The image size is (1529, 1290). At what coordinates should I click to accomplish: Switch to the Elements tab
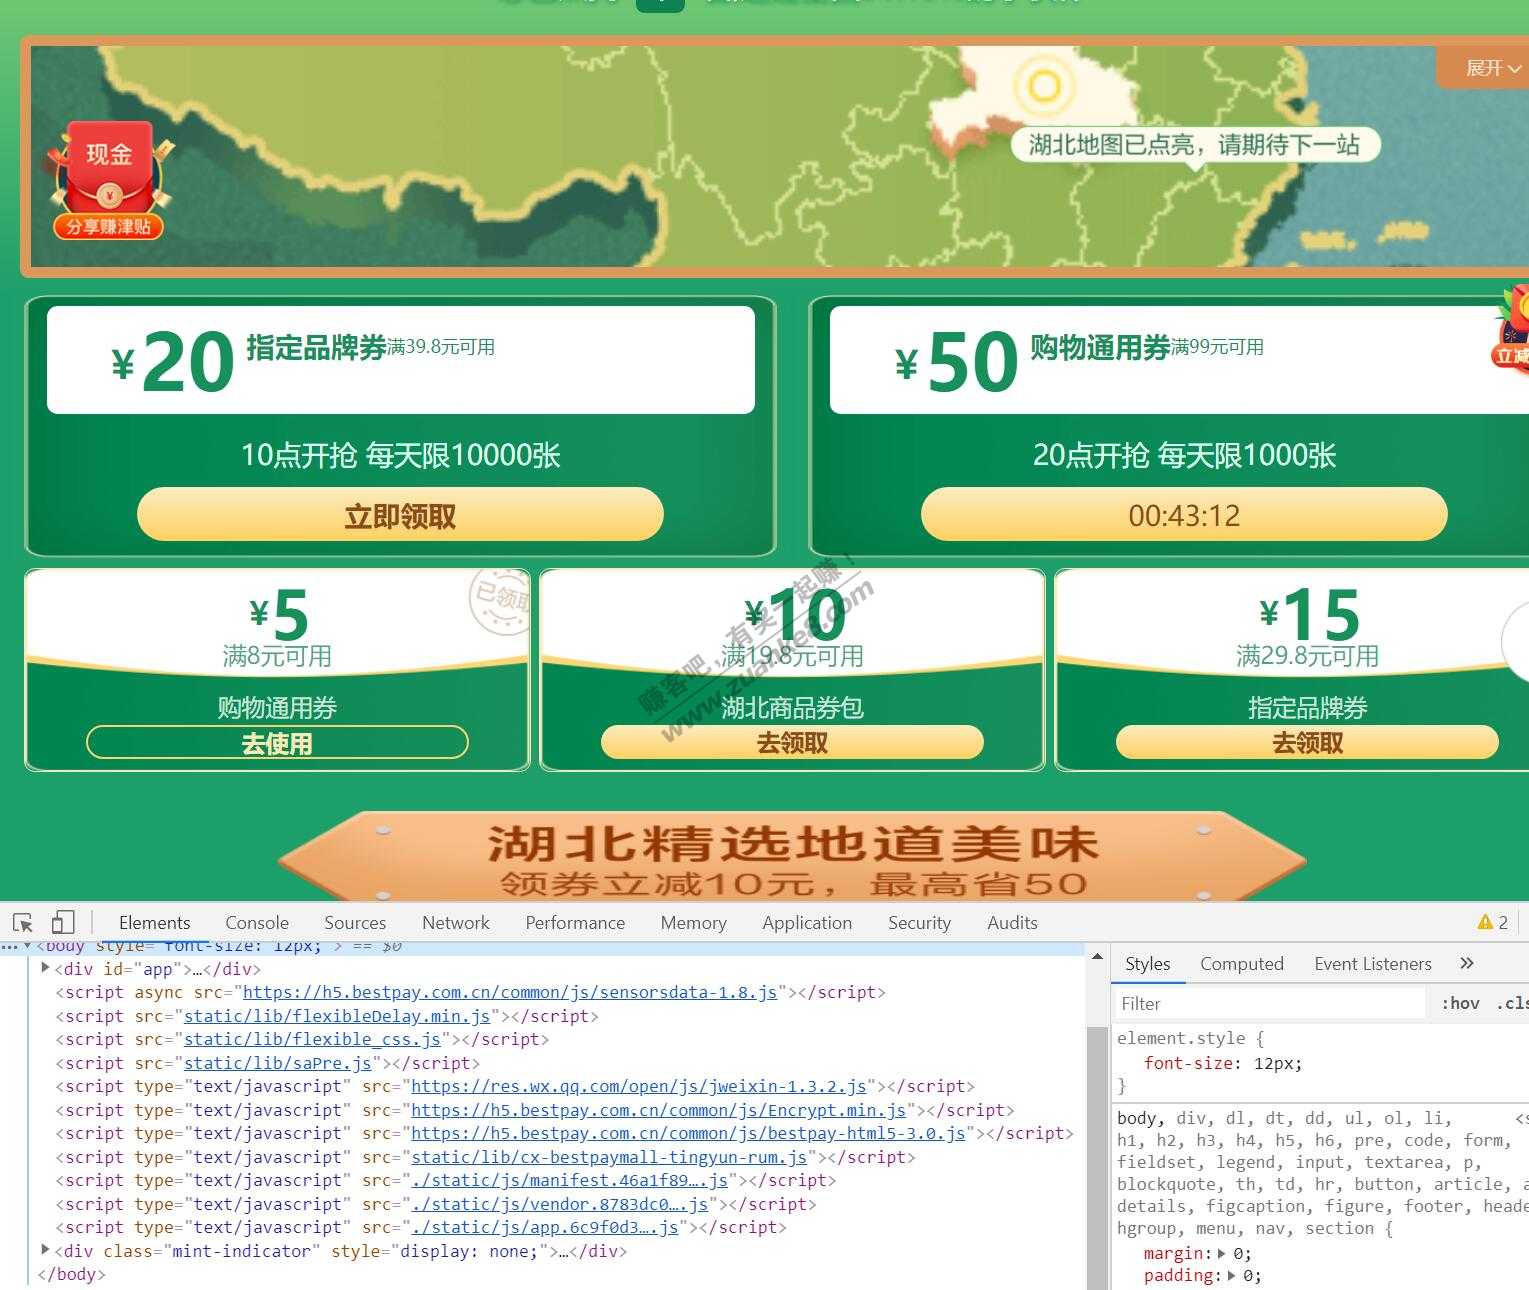click(x=154, y=922)
